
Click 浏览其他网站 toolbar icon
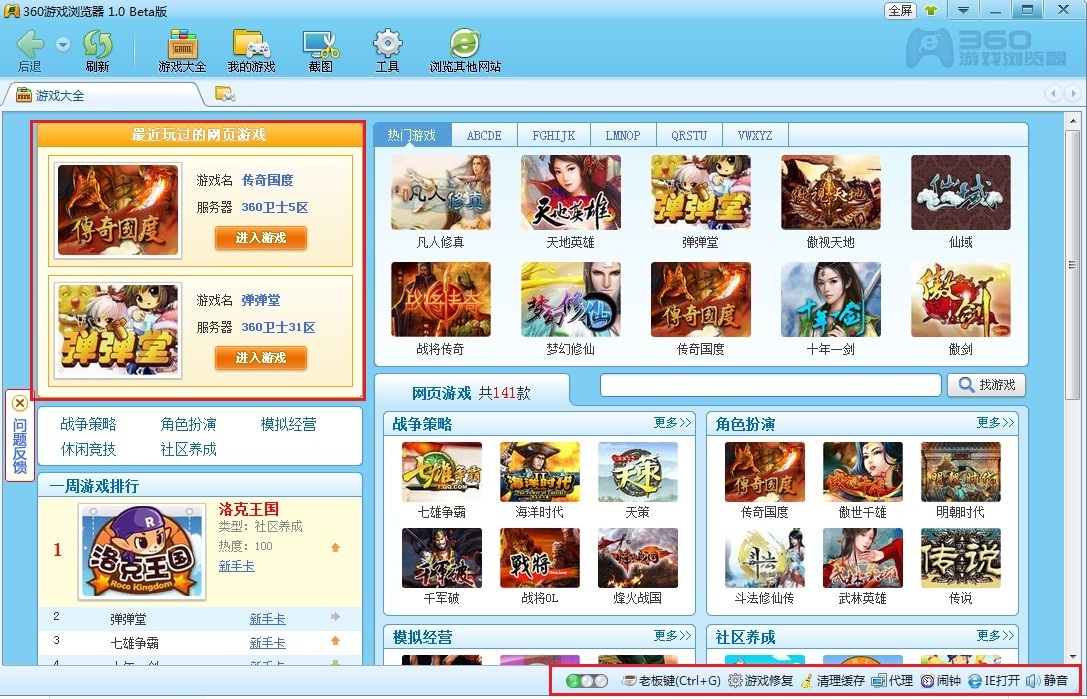[x=464, y=51]
